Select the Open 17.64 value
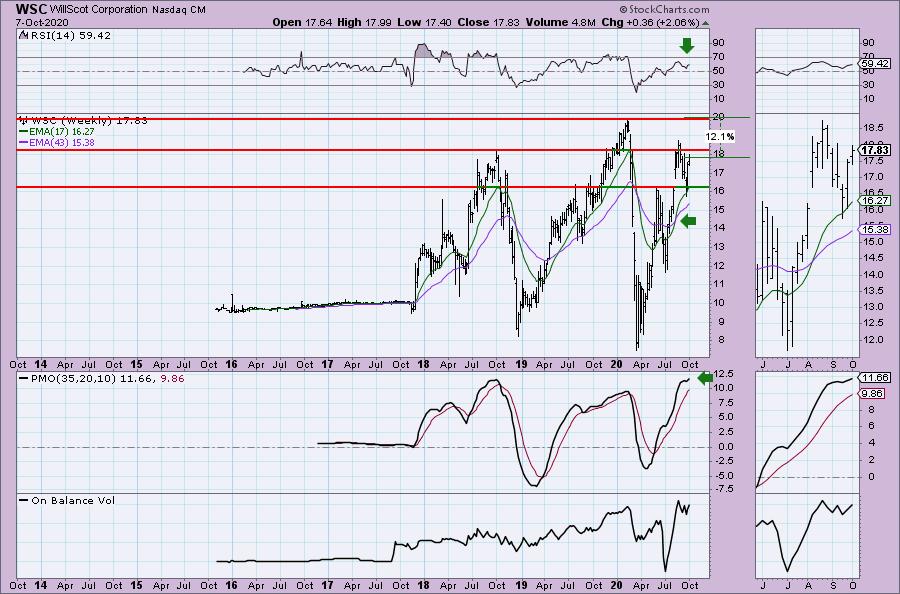Screen dimensions: 900x594 click(301, 22)
